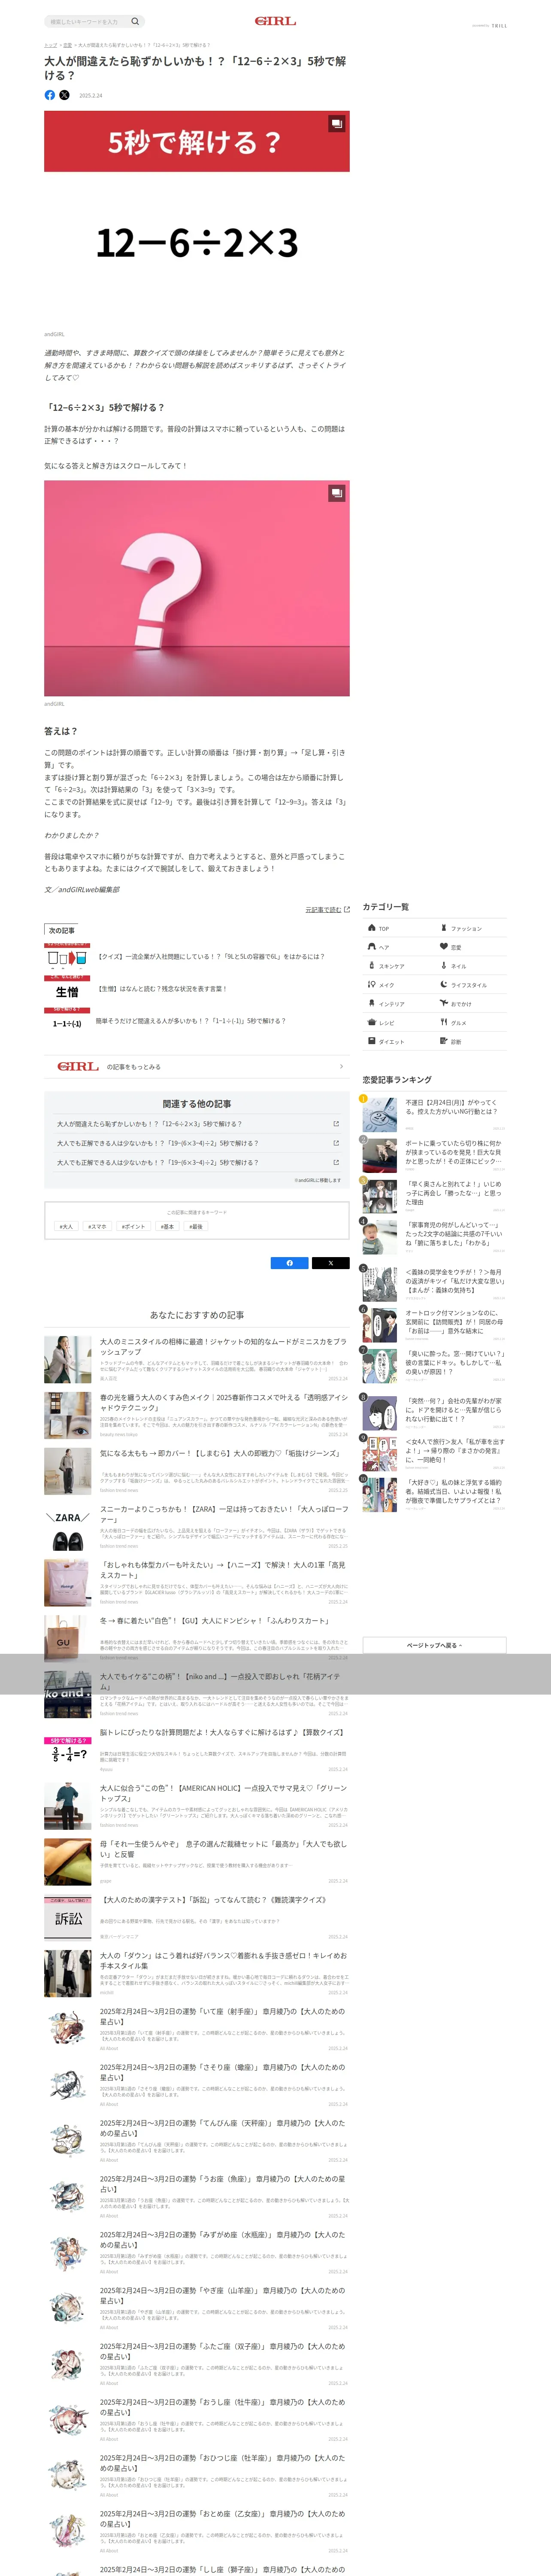Select the #最後 keyword tag
The image size is (551, 2576).
click(x=196, y=1226)
